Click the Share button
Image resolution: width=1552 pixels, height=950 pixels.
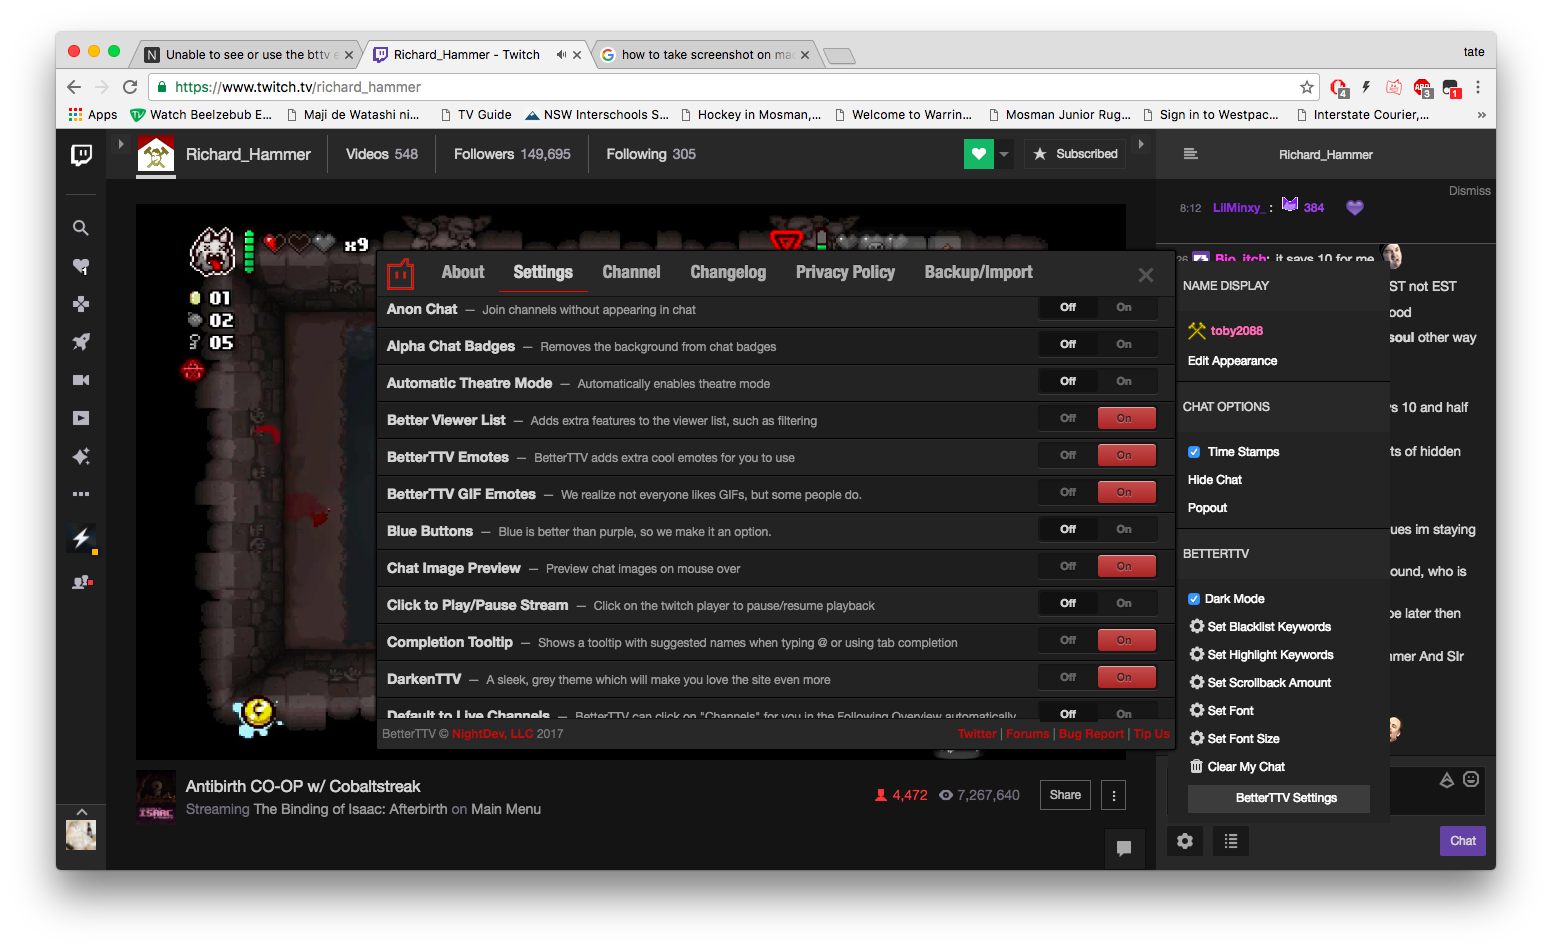(x=1065, y=795)
